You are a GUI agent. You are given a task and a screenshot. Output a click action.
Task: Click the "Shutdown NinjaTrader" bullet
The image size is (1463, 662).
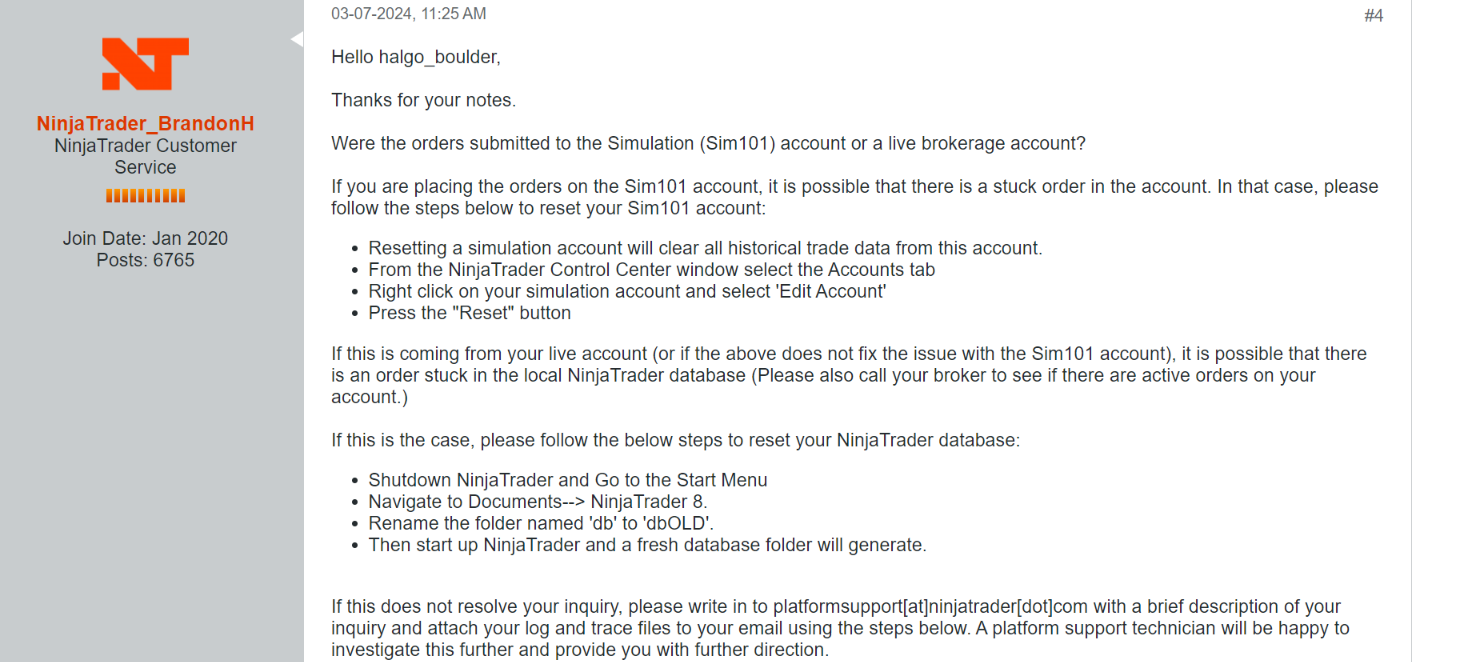click(567, 480)
